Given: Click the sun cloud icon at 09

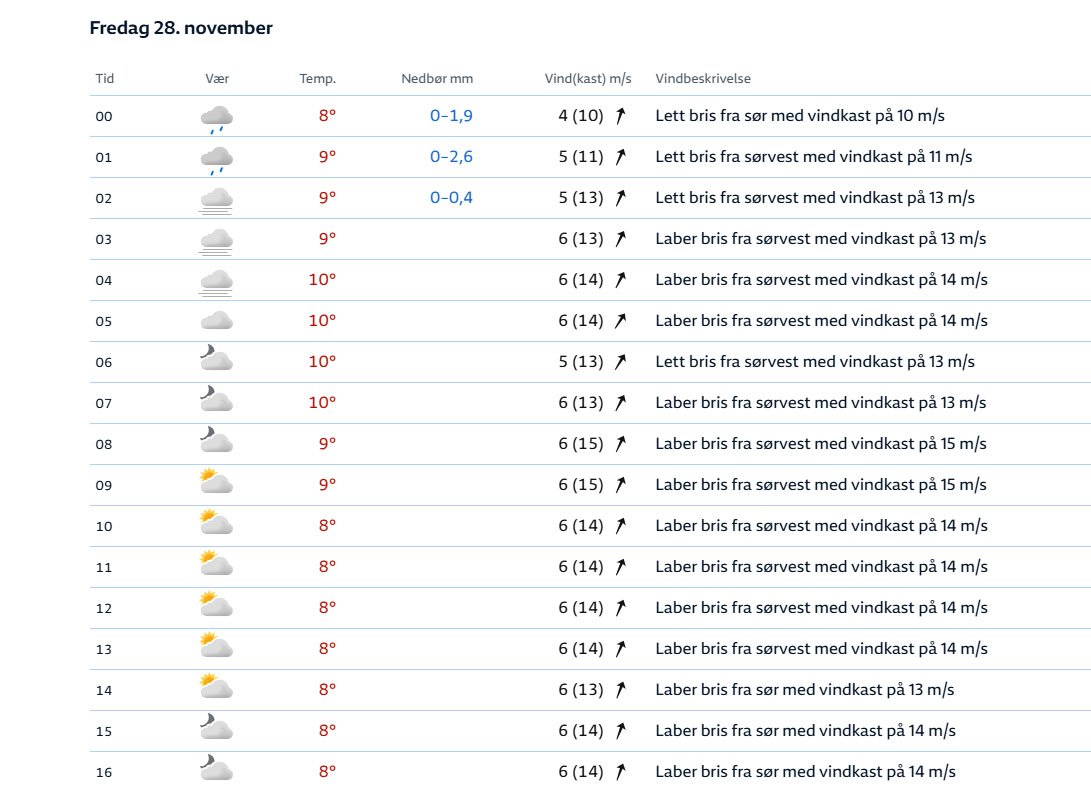Looking at the screenshot, I should click(x=216, y=483).
